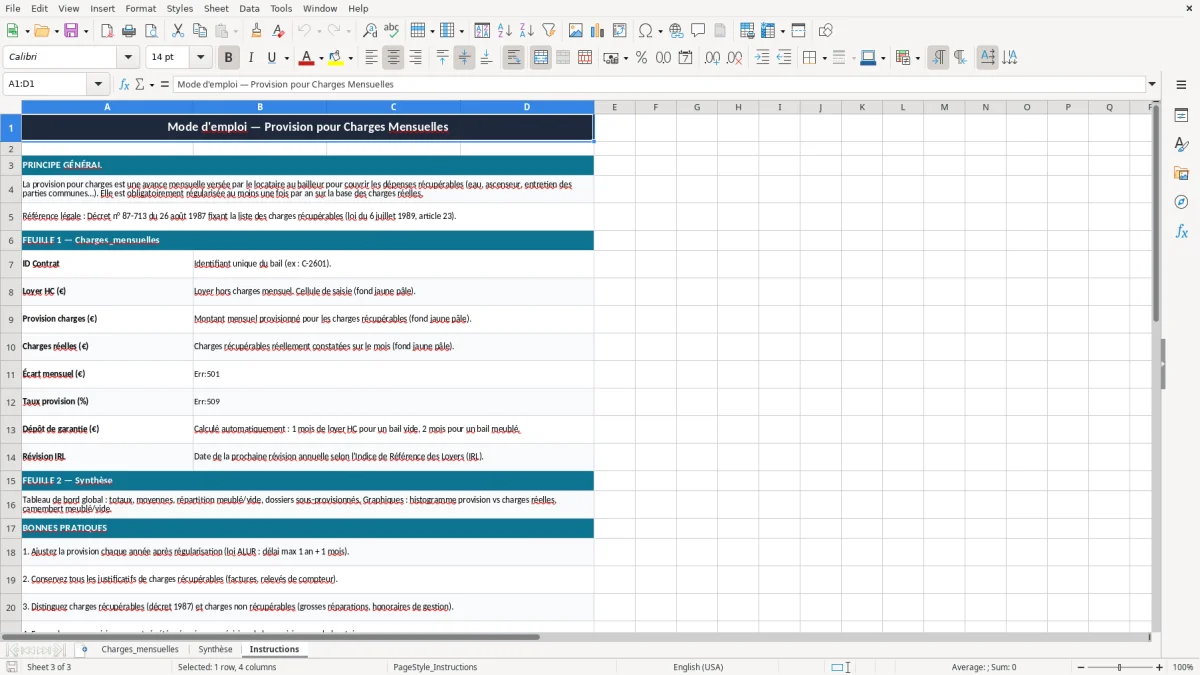Open the Borders dropdown arrow
The image size is (1200, 675).
pos(824,58)
